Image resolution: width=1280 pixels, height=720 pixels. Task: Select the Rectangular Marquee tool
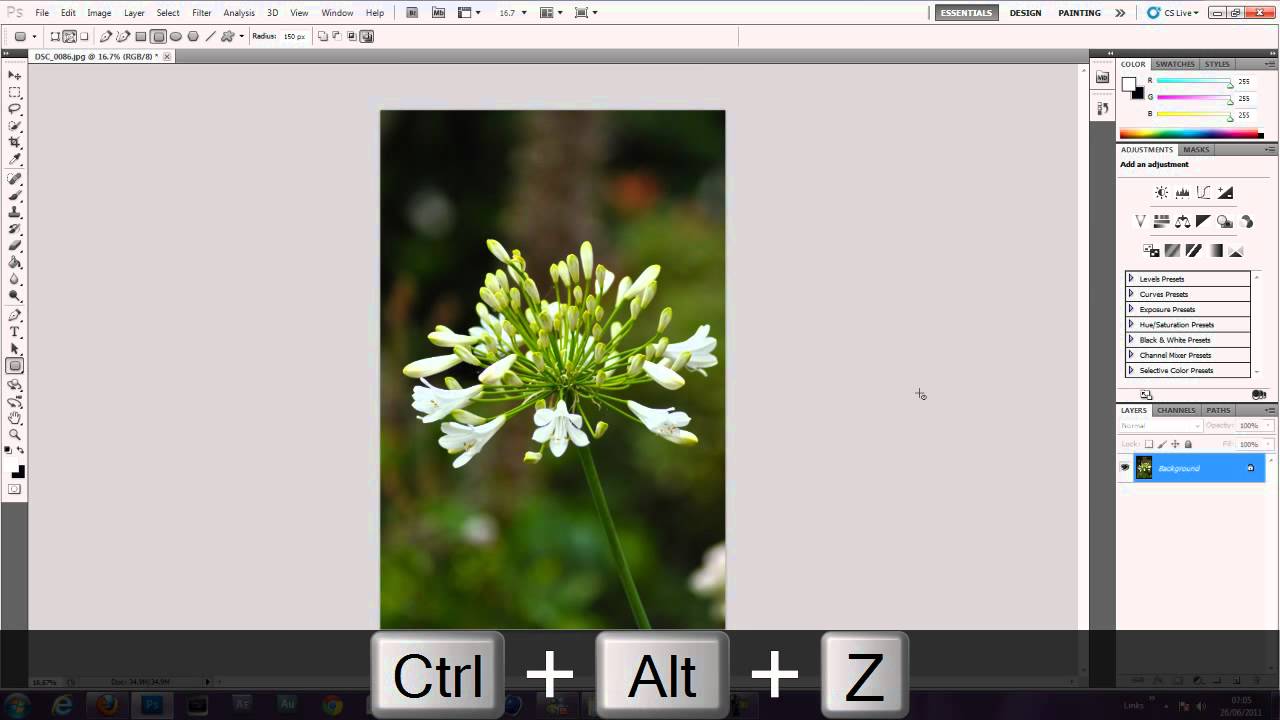coord(15,92)
